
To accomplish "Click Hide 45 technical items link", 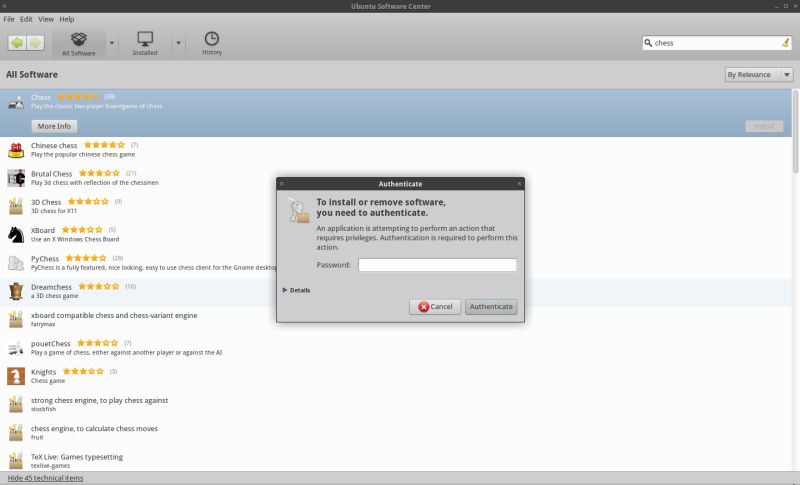I will tap(45, 478).
